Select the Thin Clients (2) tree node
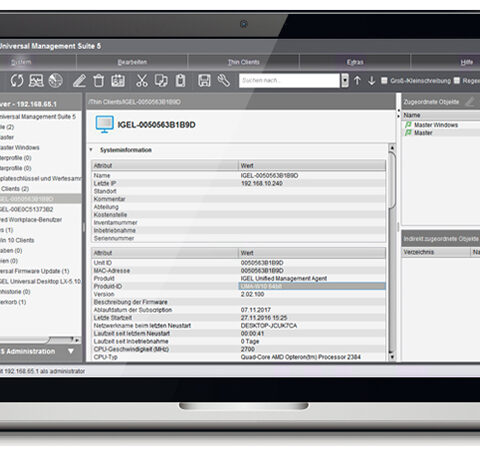This screenshot has height=457, width=480. [x=15, y=189]
